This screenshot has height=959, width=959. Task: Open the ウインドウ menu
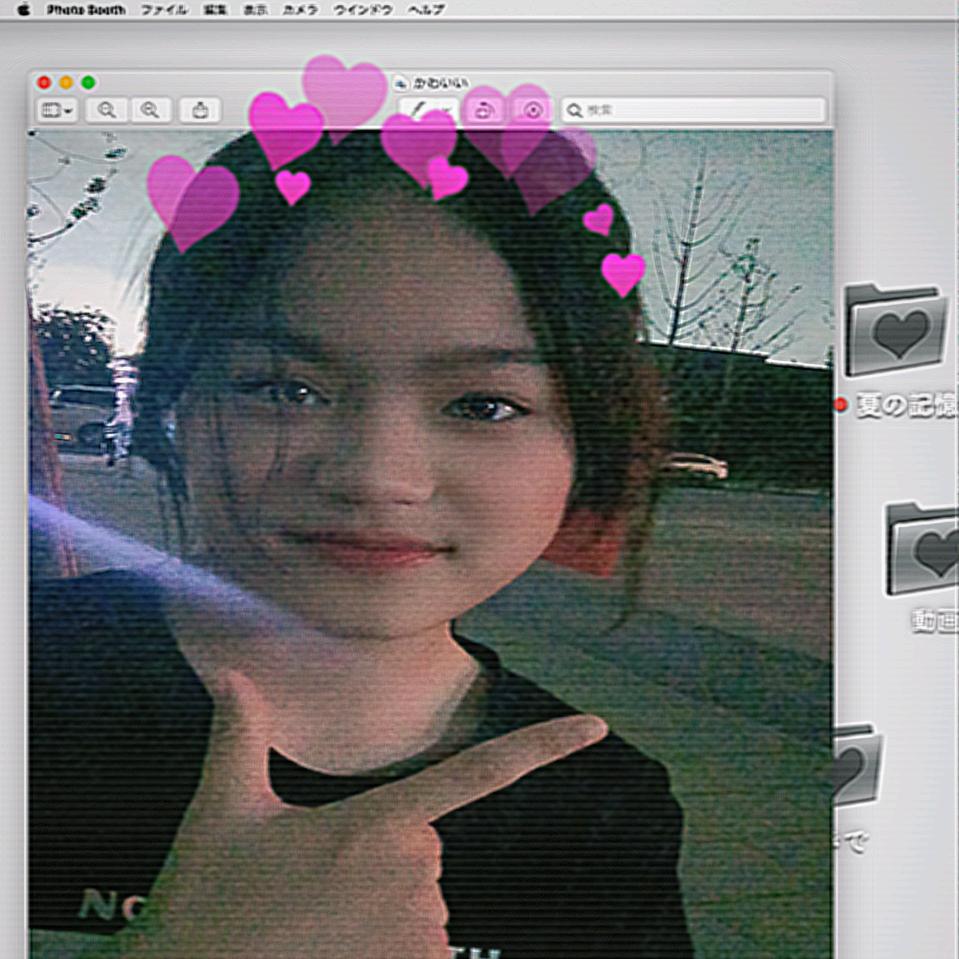[x=363, y=10]
